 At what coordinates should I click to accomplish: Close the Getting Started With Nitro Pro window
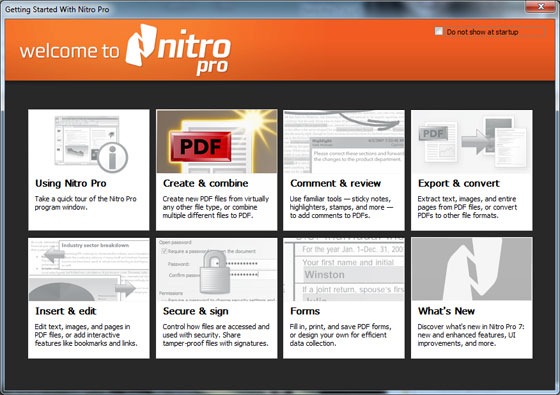541,7
